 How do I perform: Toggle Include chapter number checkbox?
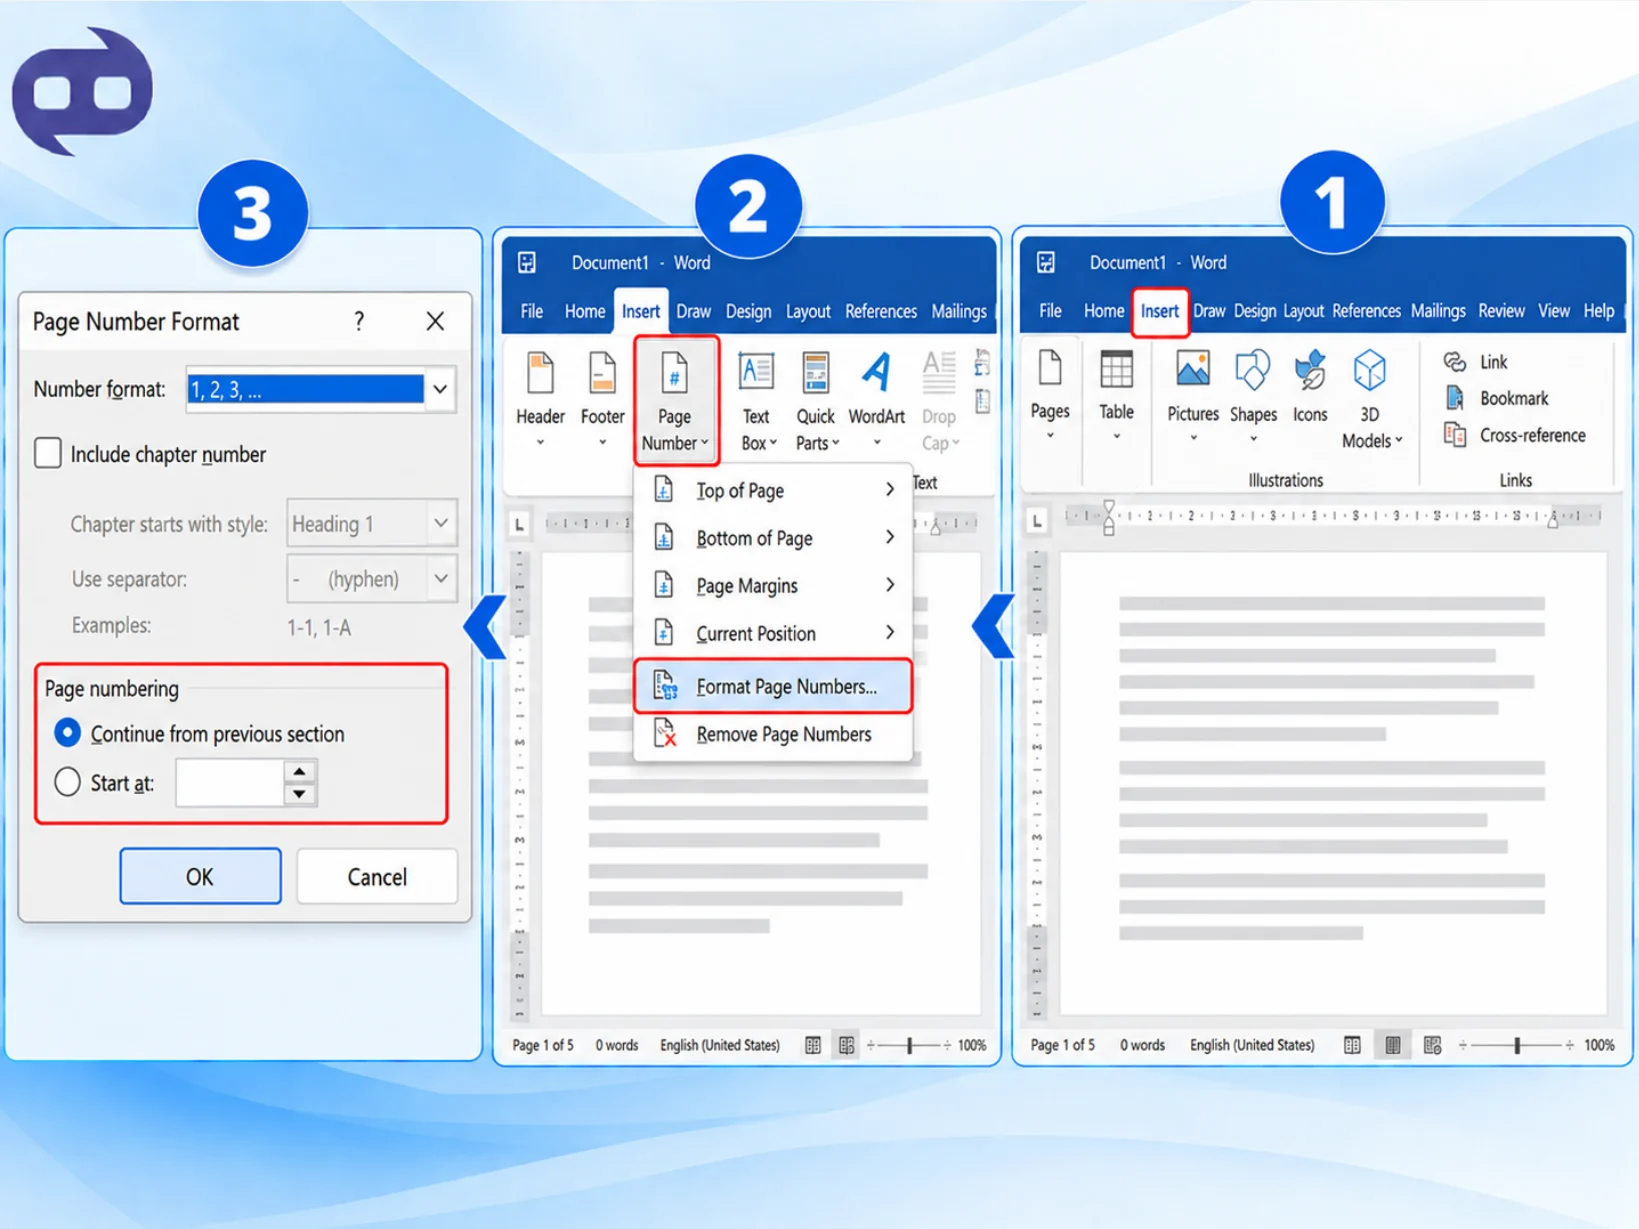[48, 453]
